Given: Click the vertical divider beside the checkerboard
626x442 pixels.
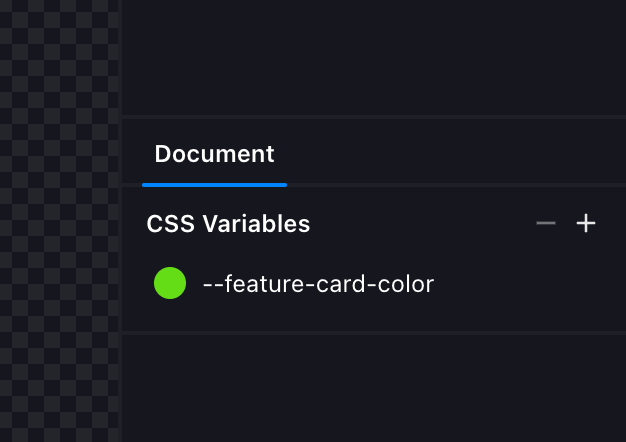Looking at the screenshot, I should [x=121, y=220].
